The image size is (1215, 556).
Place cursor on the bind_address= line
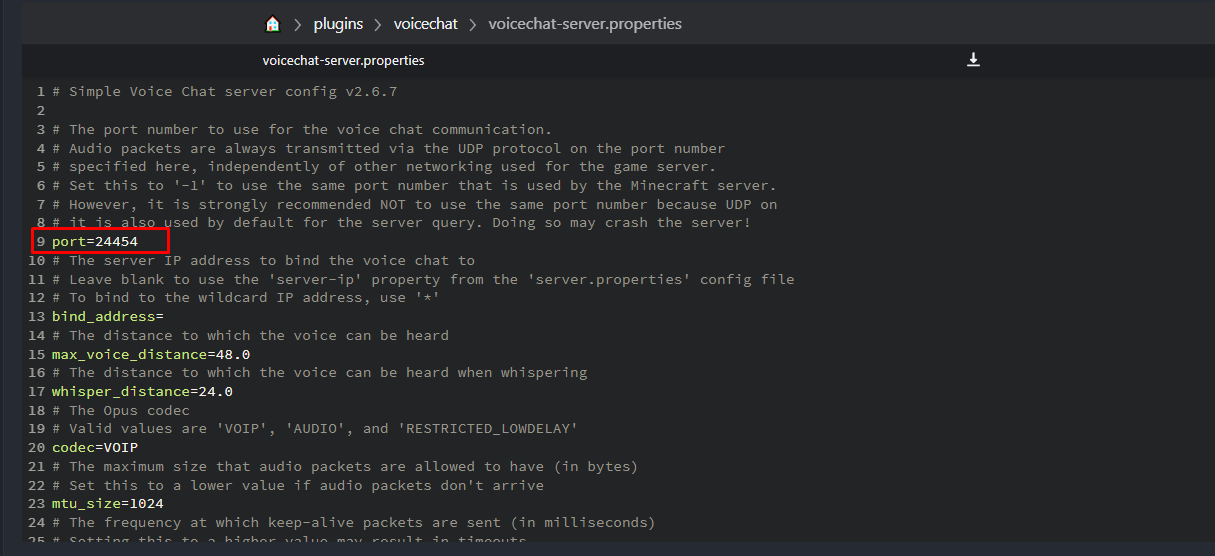coord(108,316)
